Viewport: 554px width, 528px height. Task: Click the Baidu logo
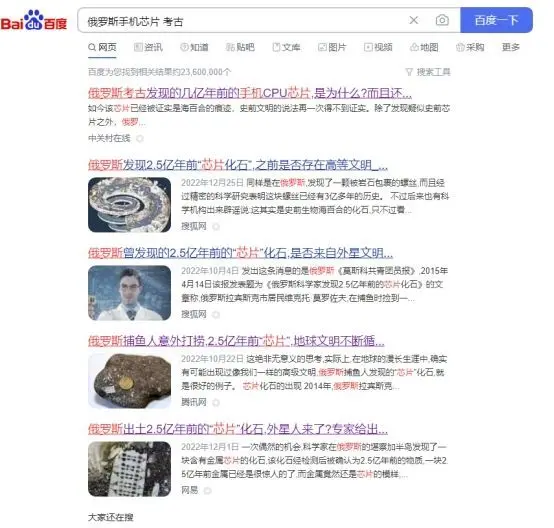pos(34,21)
